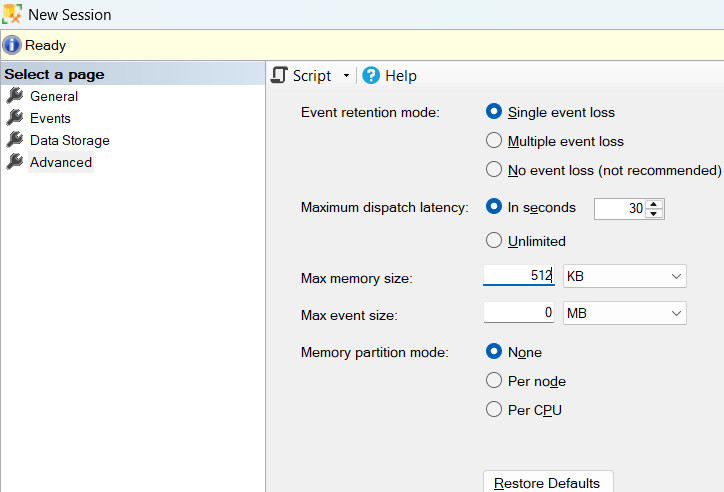Click the Restore Defaults button
This screenshot has height=492, width=724.
click(548, 482)
